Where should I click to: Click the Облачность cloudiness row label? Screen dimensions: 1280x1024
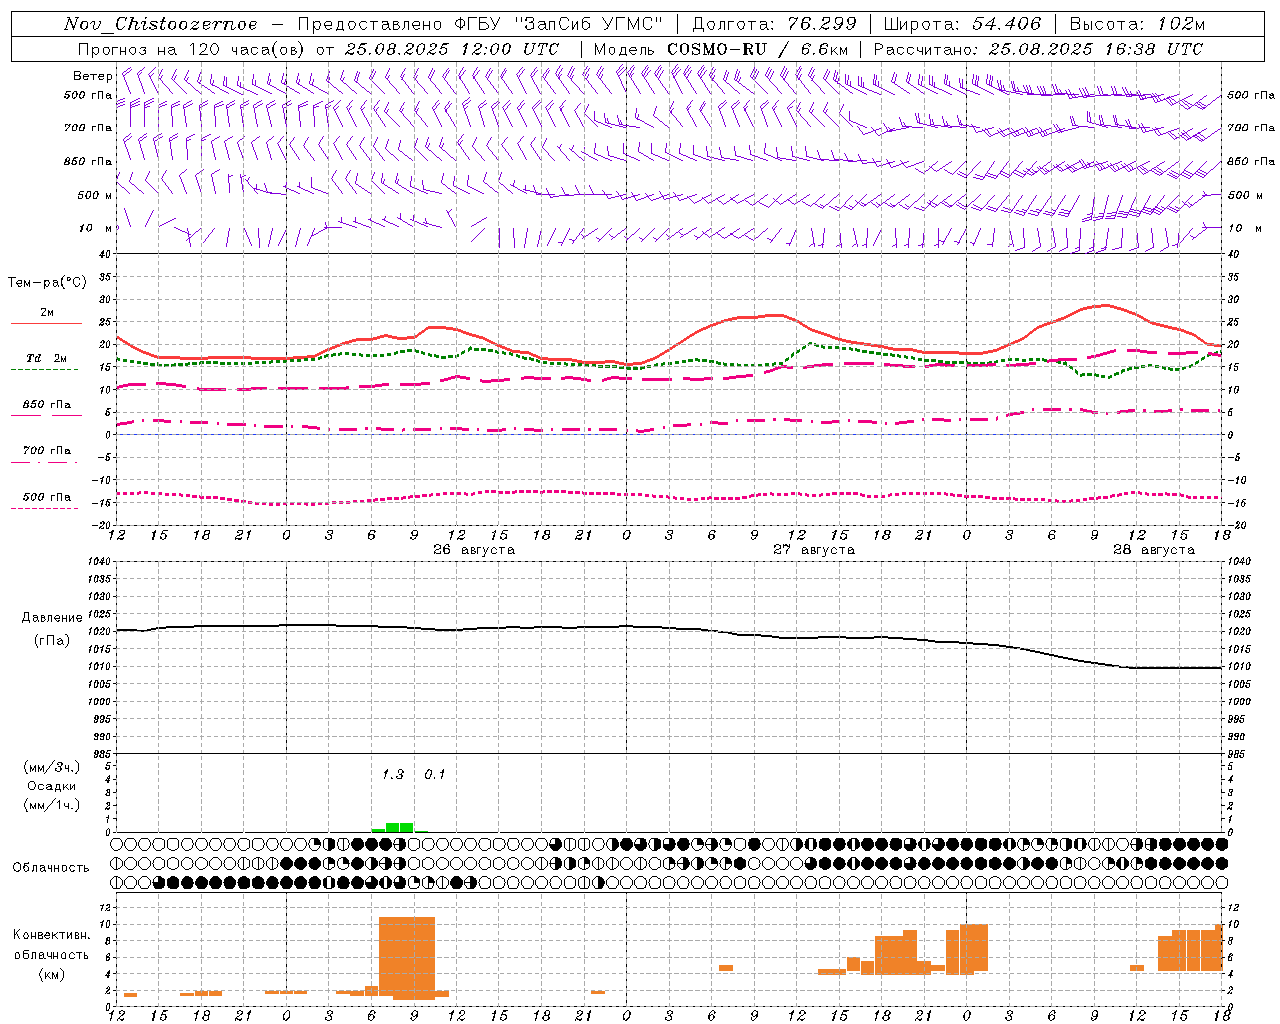click(51, 868)
